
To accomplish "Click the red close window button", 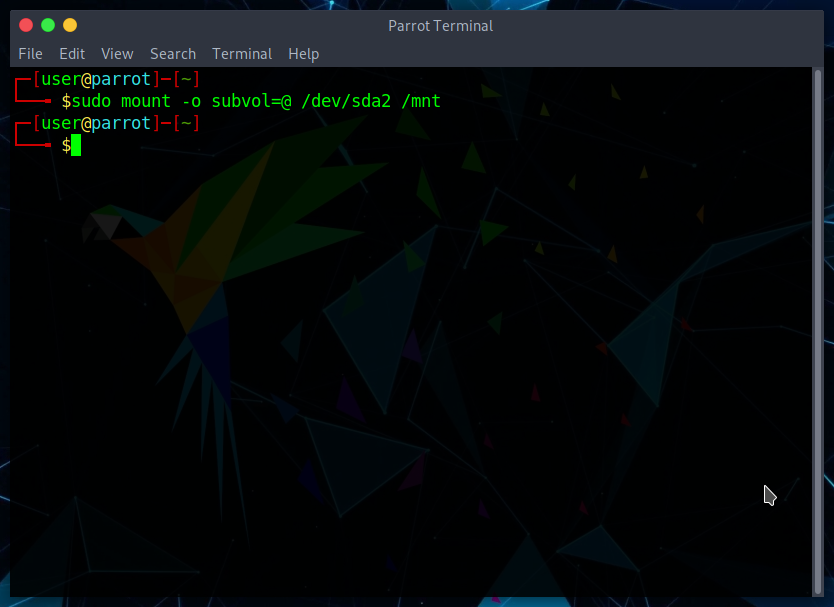I will (26, 25).
